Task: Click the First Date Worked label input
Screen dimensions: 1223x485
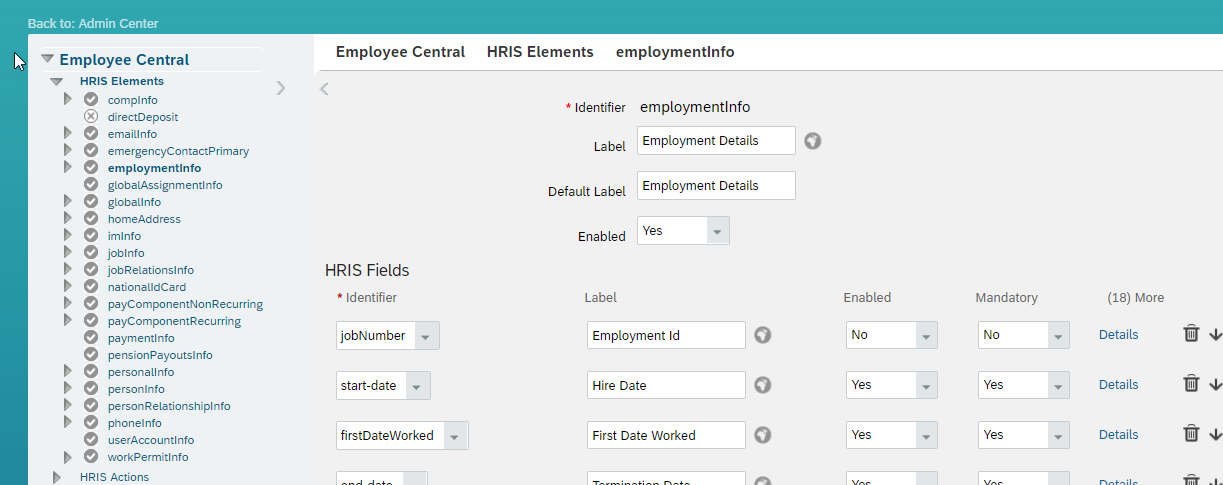Action: point(666,435)
